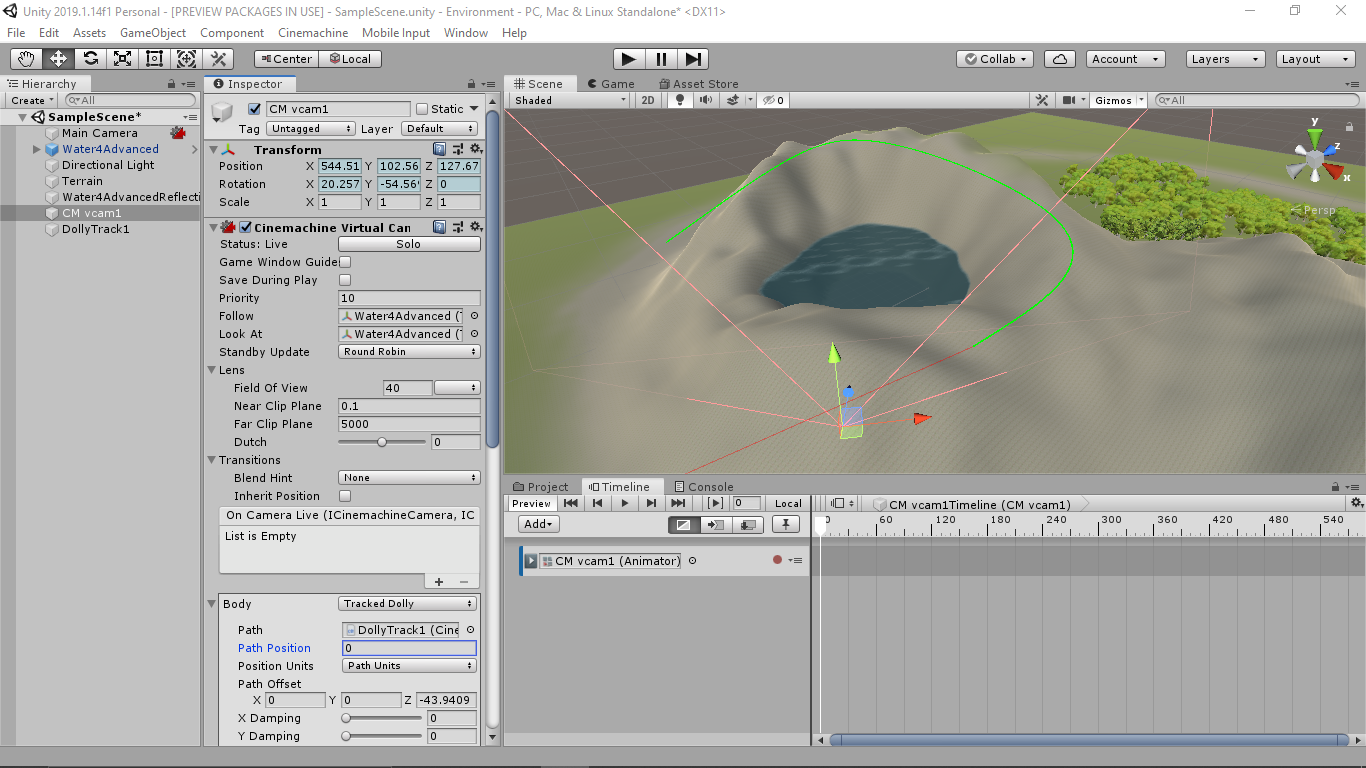The width and height of the screenshot is (1366, 768).
Task: Expand the Water4Advanced hierarchy item
Action: point(37,149)
